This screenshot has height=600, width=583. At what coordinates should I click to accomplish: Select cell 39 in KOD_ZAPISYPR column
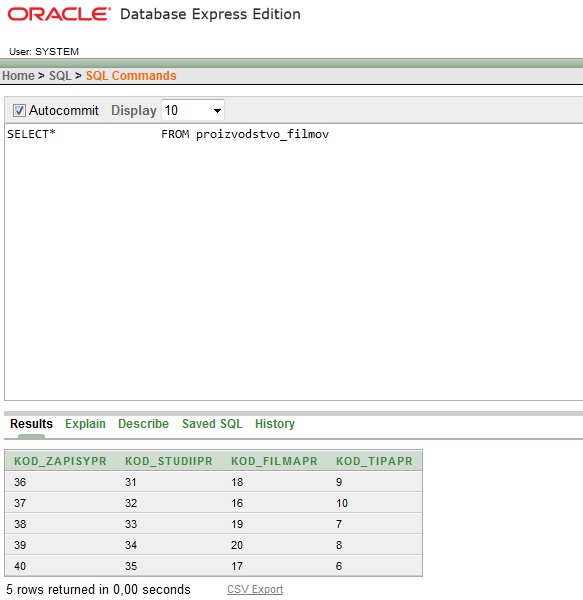20,545
